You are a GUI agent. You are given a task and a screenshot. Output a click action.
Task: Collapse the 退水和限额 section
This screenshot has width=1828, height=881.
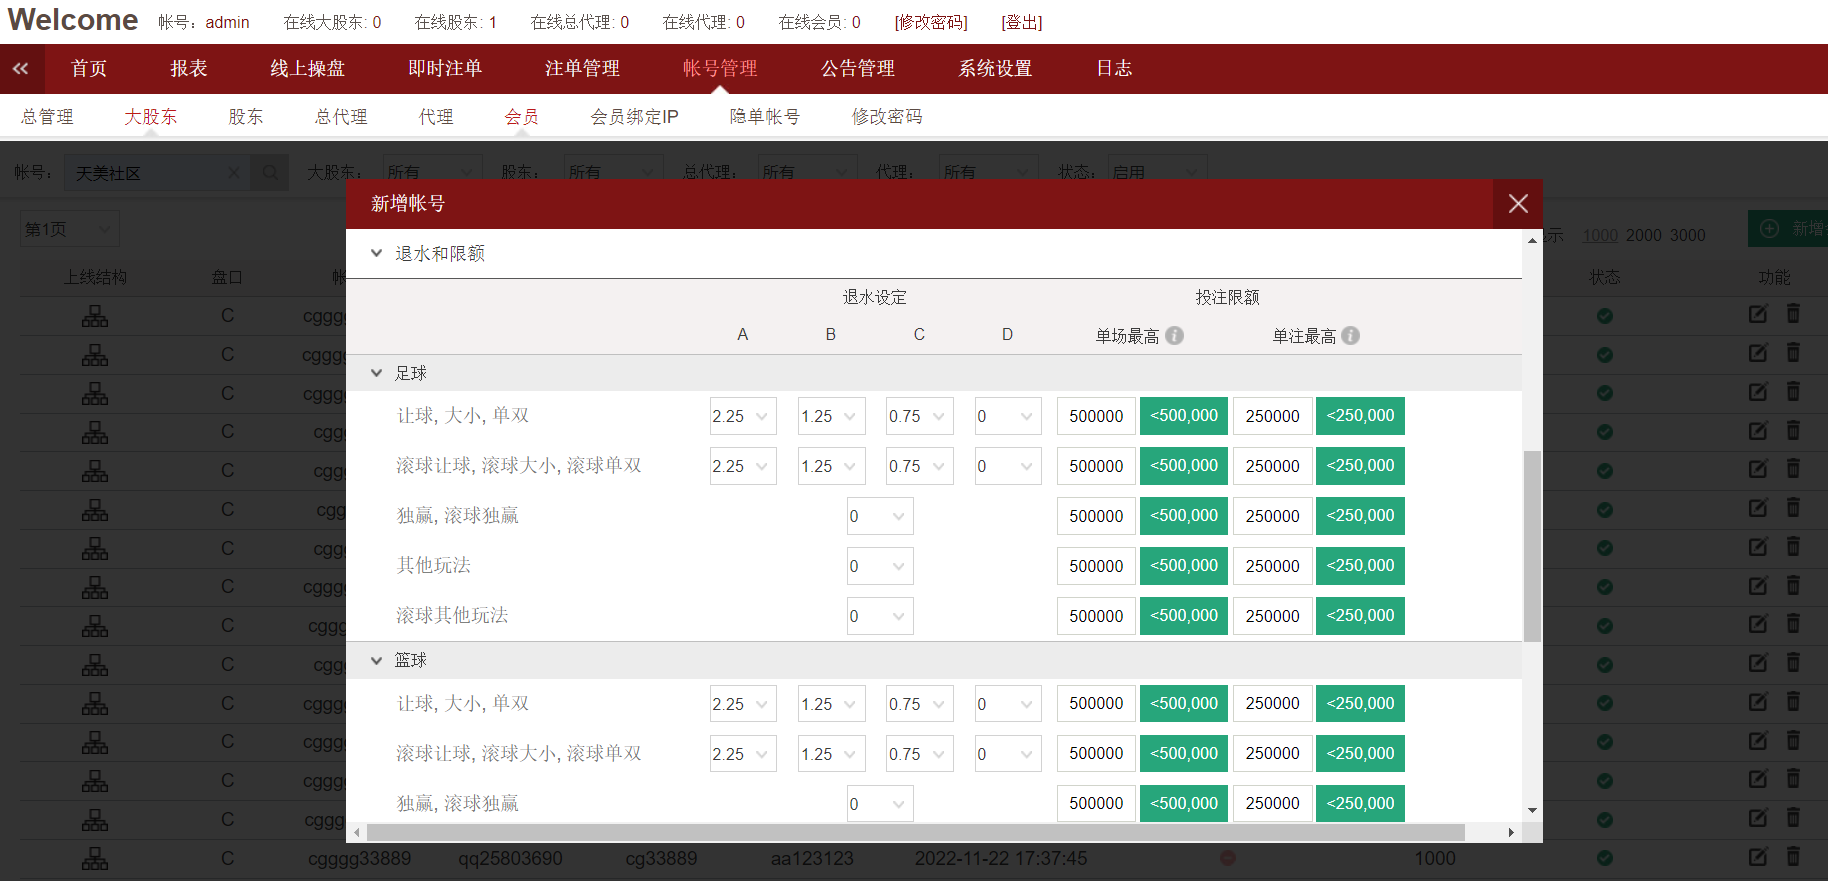point(377,254)
